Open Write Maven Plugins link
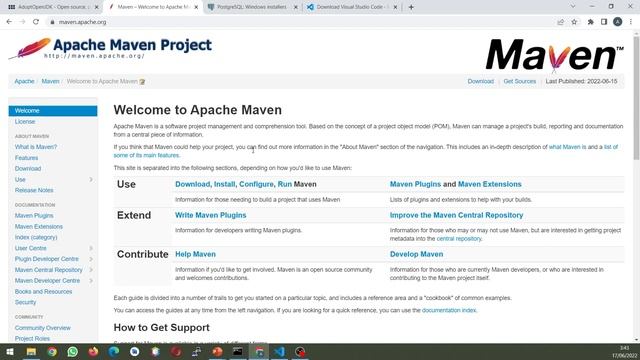This screenshot has width=640, height=360. [x=211, y=215]
